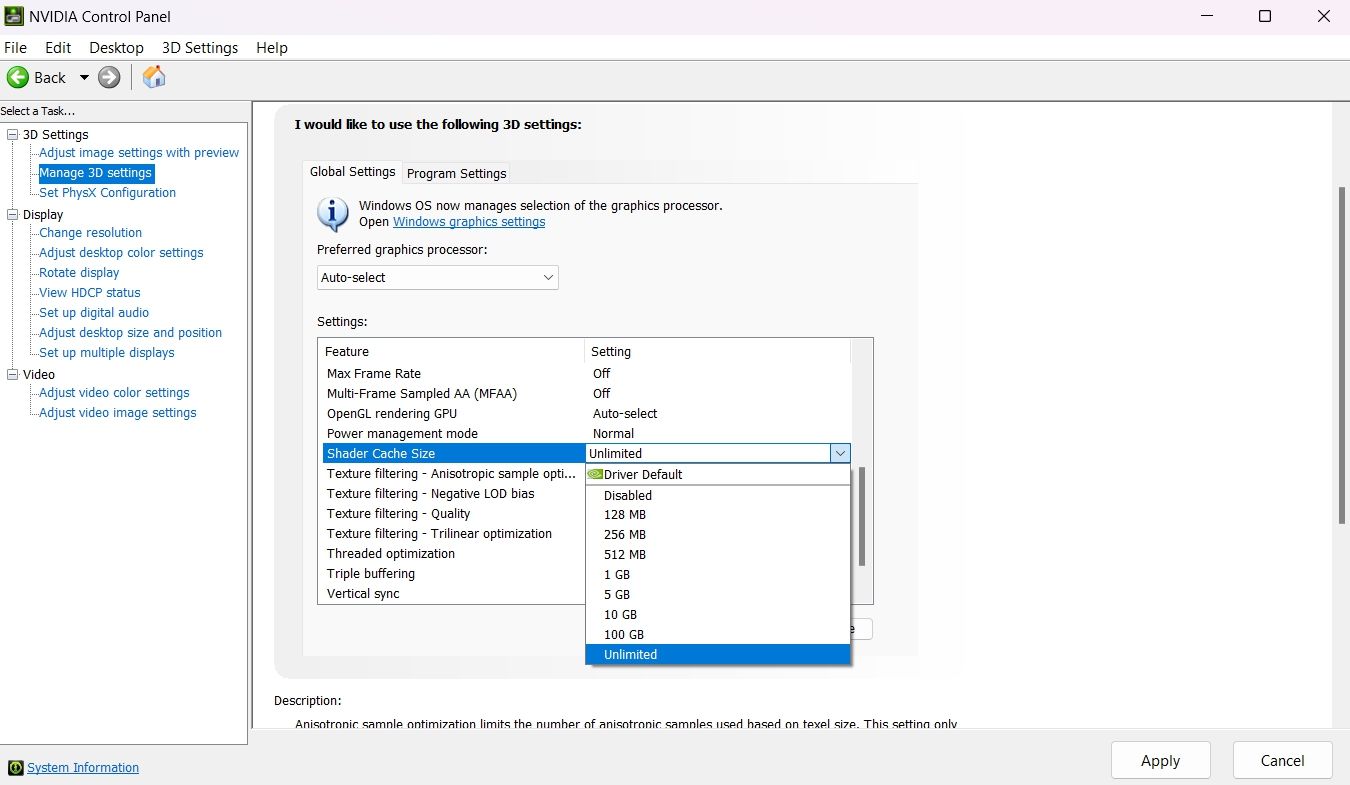1350x785 pixels.
Task: Click the NVIDIA logo beside Driver Default
Action: [596, 474]
